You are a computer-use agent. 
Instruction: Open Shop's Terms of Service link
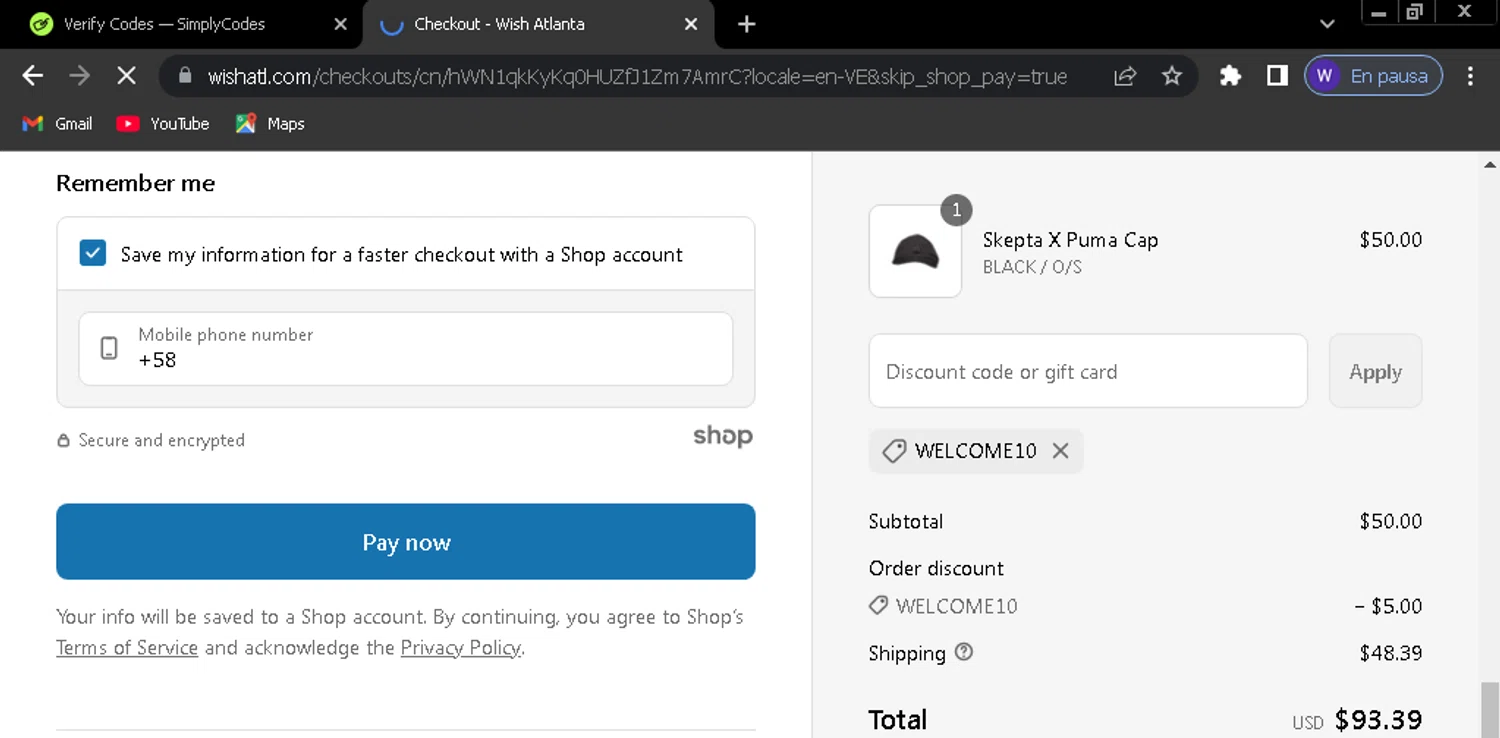click(127, 648)
